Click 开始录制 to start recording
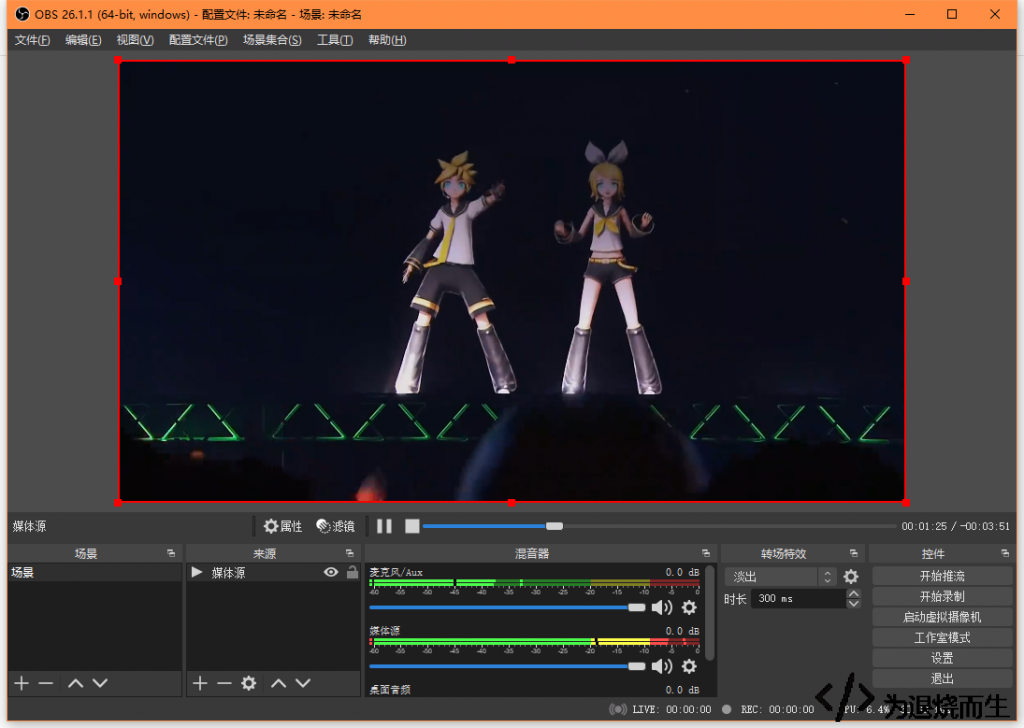The height and width of the screenshot is (728, 1024). [x=942, y=597]
